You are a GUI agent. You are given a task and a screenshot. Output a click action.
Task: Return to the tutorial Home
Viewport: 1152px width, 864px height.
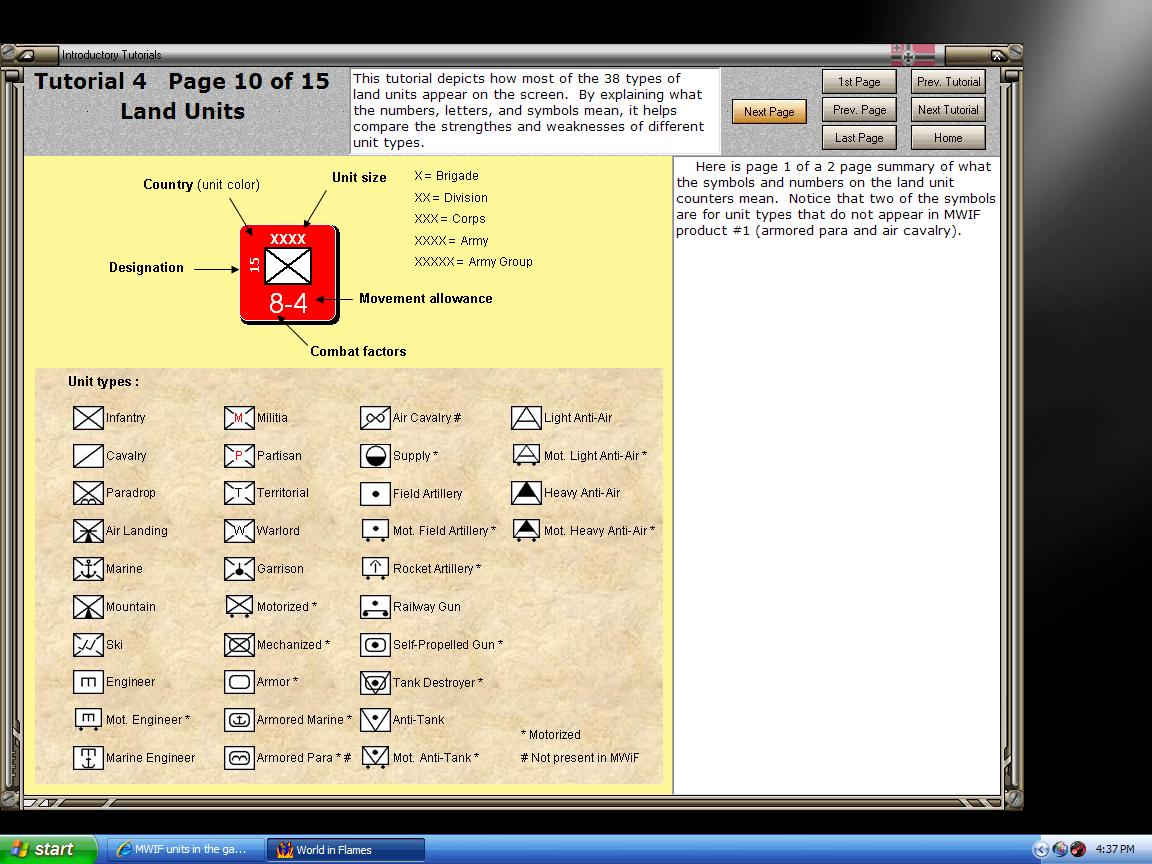point(948,137)
